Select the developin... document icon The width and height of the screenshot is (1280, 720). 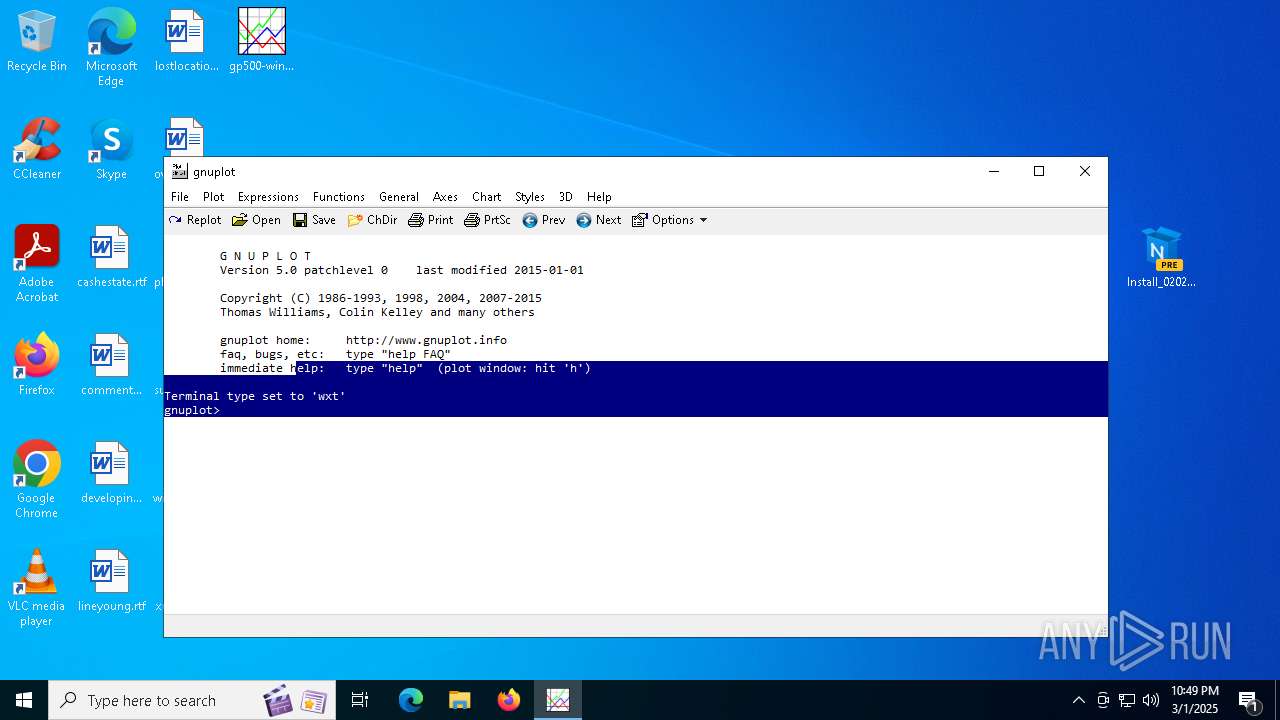click(111, 473)
